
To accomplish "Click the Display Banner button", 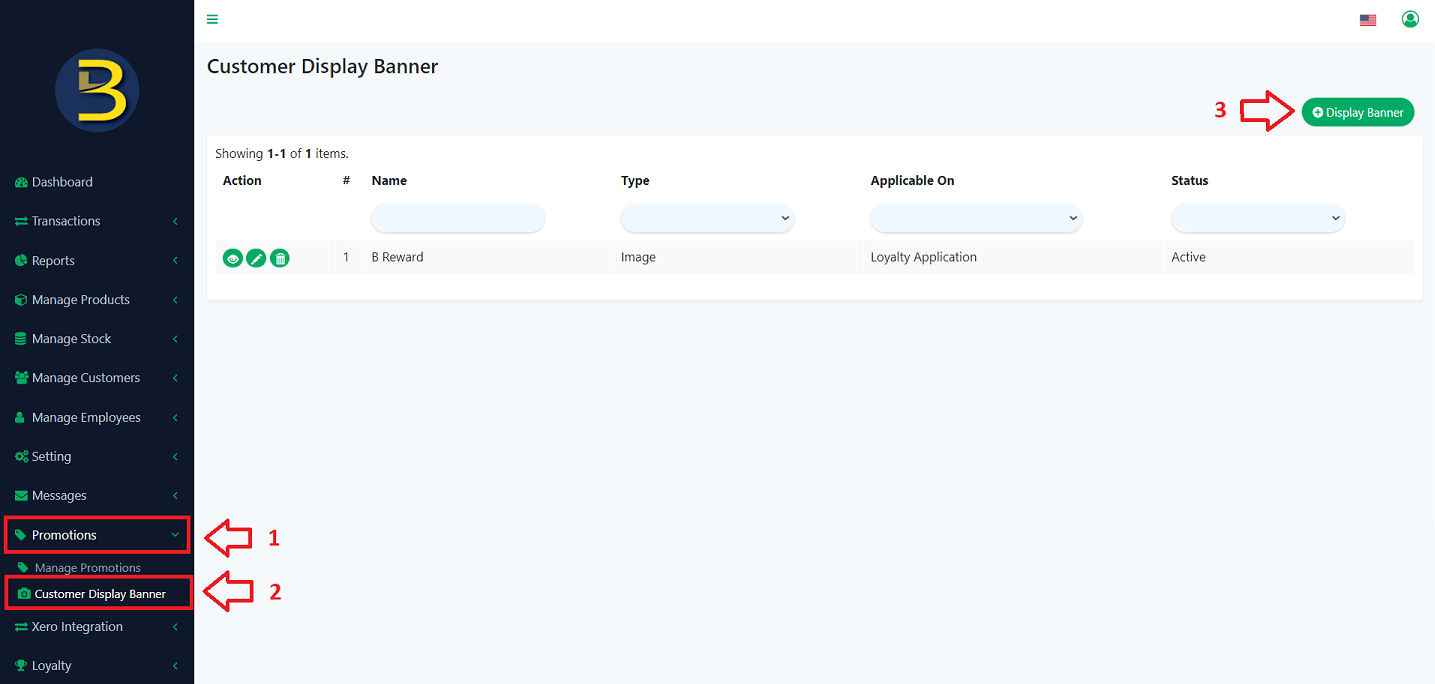I will pos(1358,112).
